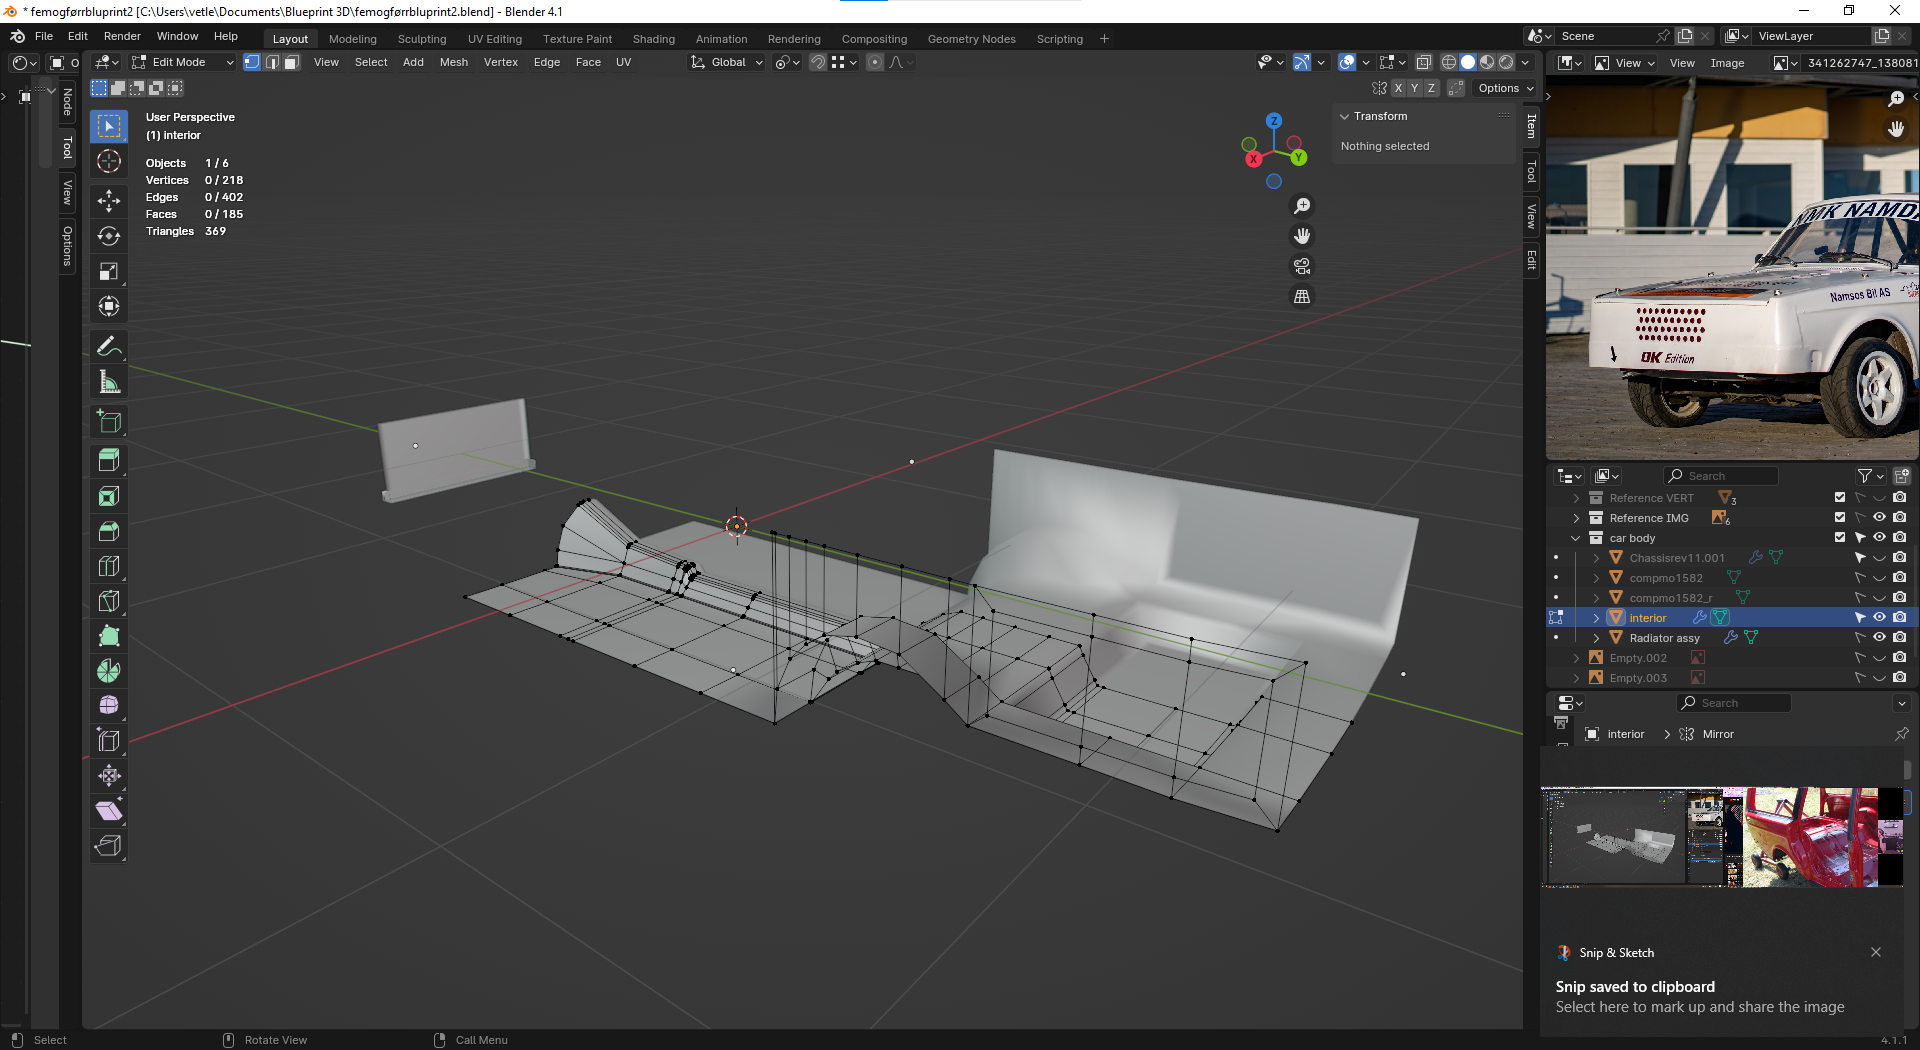Toggle mesh mirror on the X axis

(1398, 88)
